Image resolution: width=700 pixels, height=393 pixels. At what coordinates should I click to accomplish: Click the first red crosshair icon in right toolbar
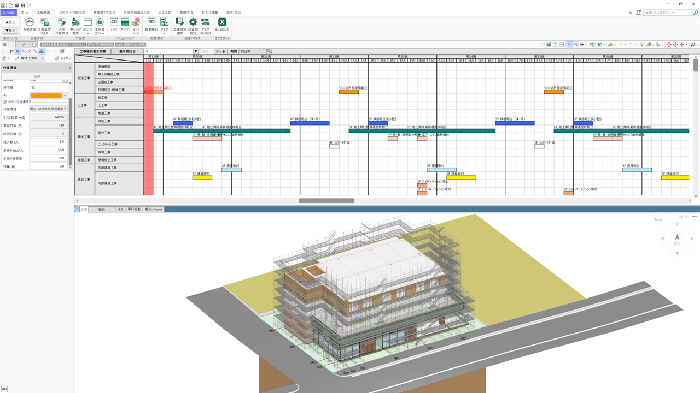pos(669,45)
